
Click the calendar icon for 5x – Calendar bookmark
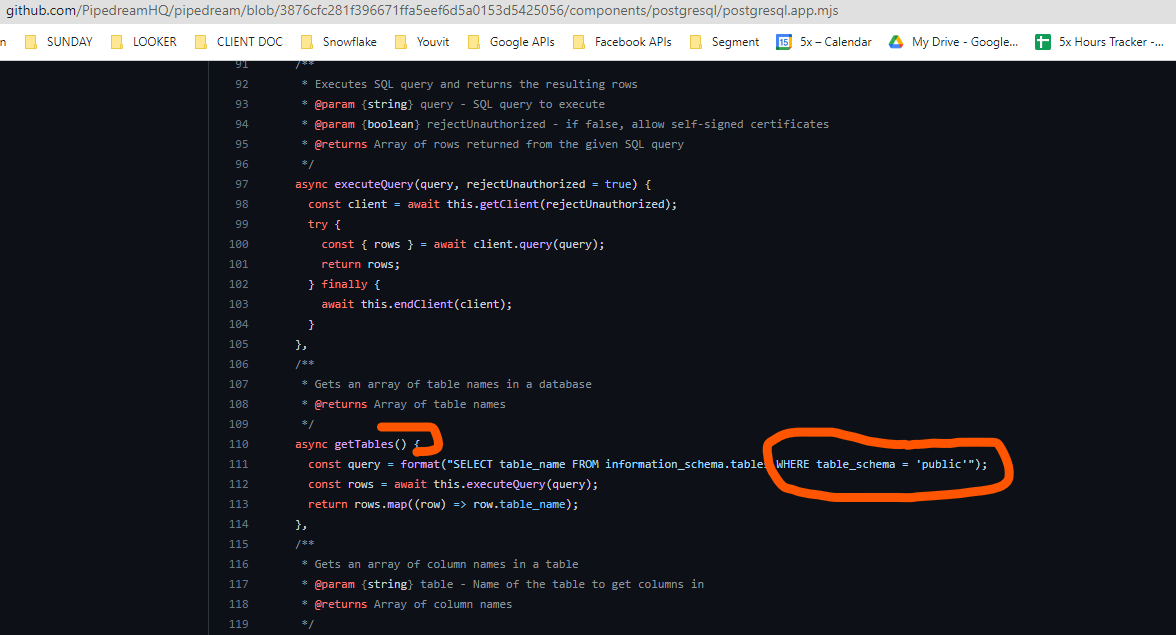[x=784, y=42]
